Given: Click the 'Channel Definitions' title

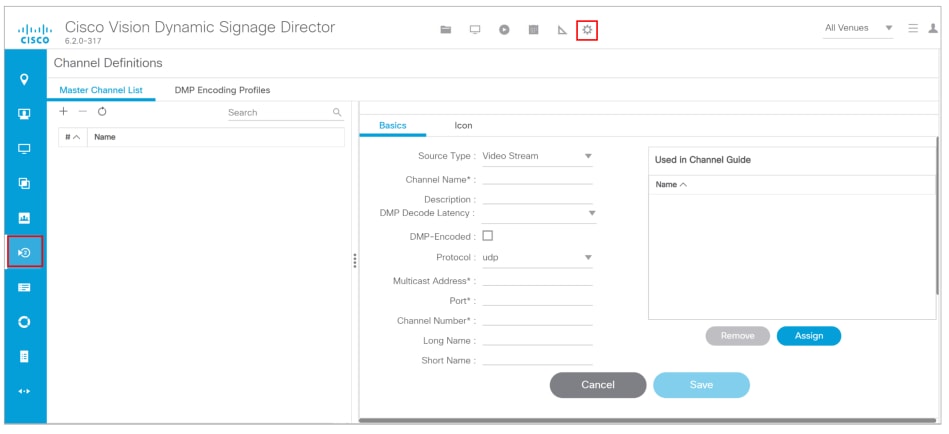Looking at the screenshot, I should 108,63.
